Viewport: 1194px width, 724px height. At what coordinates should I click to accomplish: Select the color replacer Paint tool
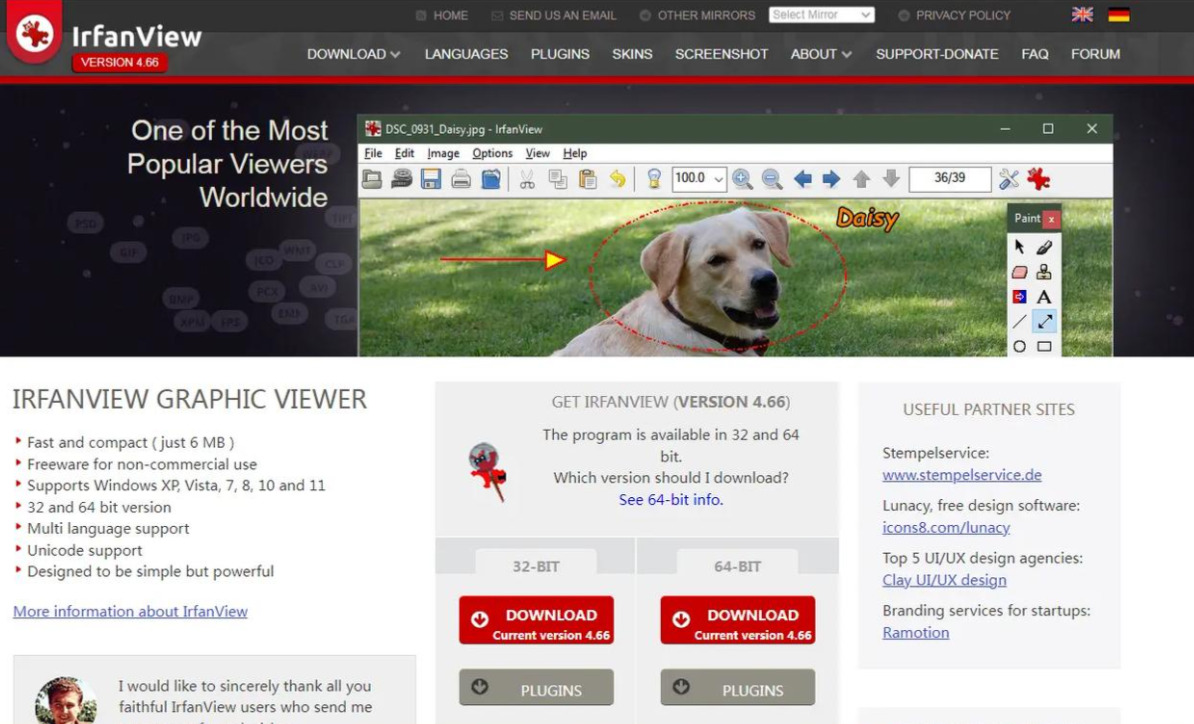coord(1020,296)
